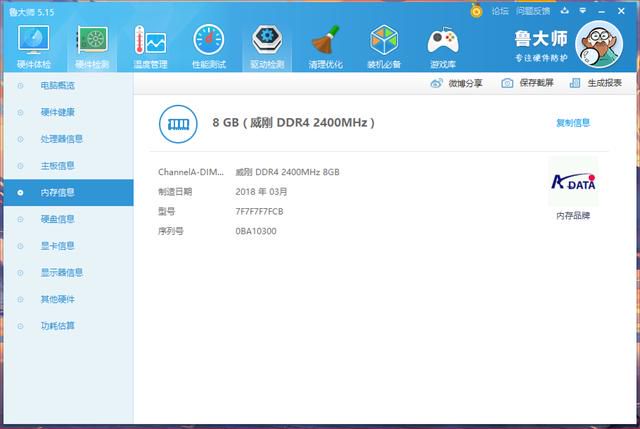Open the title bar dropdown menu arrow
Image resolution: width=640 pixels, height=429 pixels.
583,11
